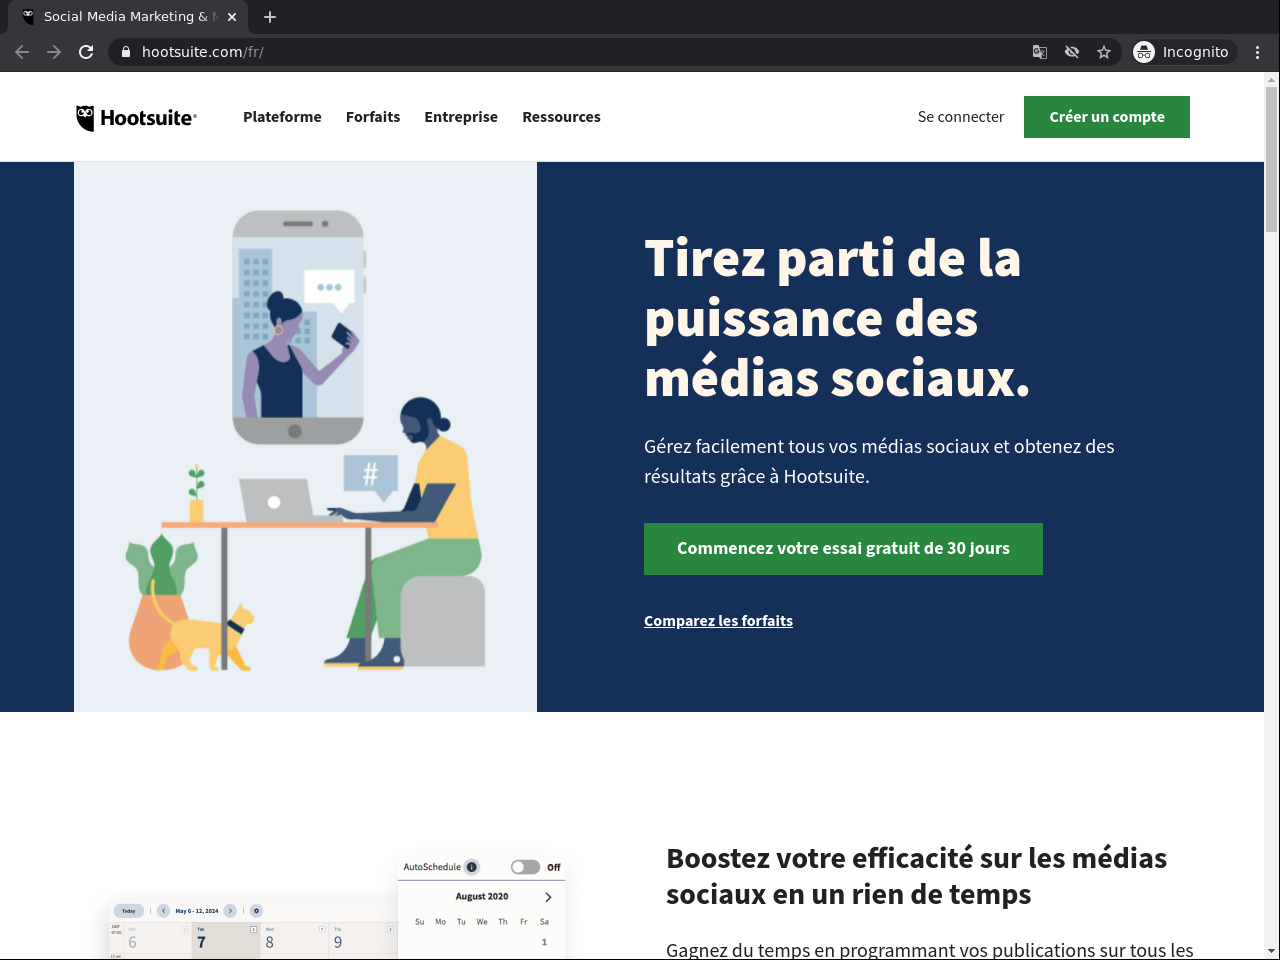Screen dimensions: 1280x960
Task: Select the Social Media Marketing browser tab
Action: 128,17
